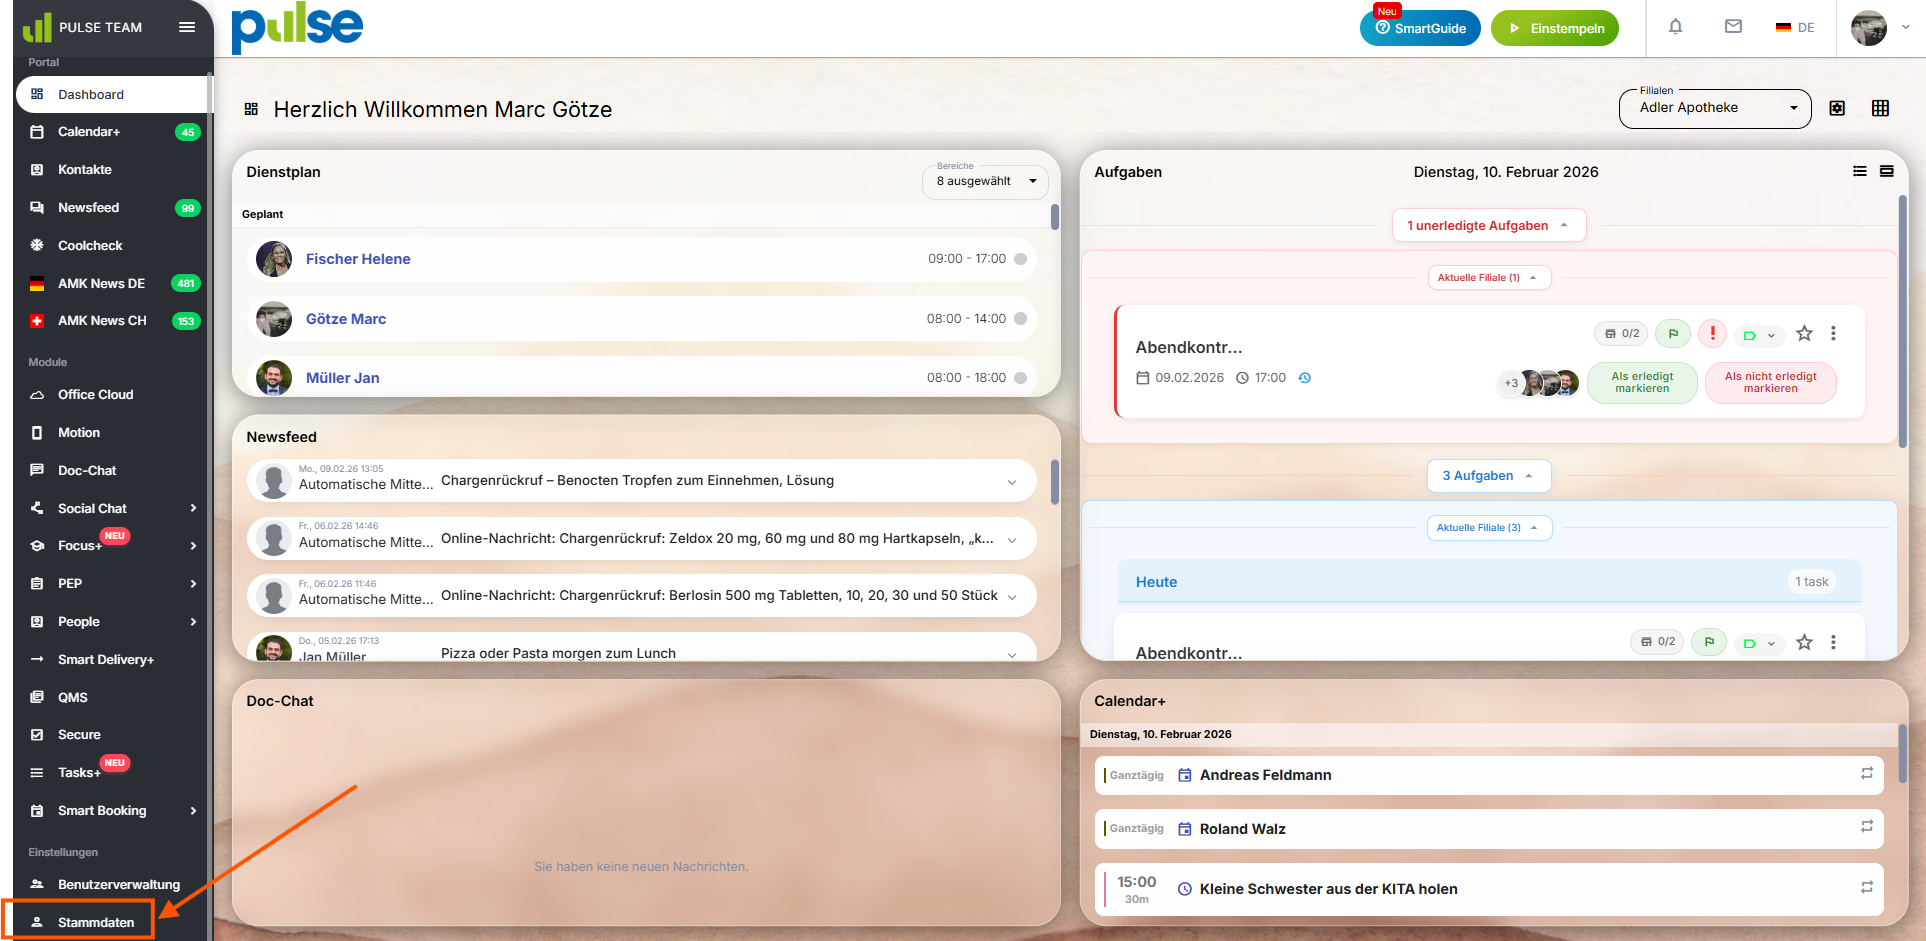Click the history icon beside 17:00
Viewport: 1926px width, 941px height.
tap(1305, 378)
